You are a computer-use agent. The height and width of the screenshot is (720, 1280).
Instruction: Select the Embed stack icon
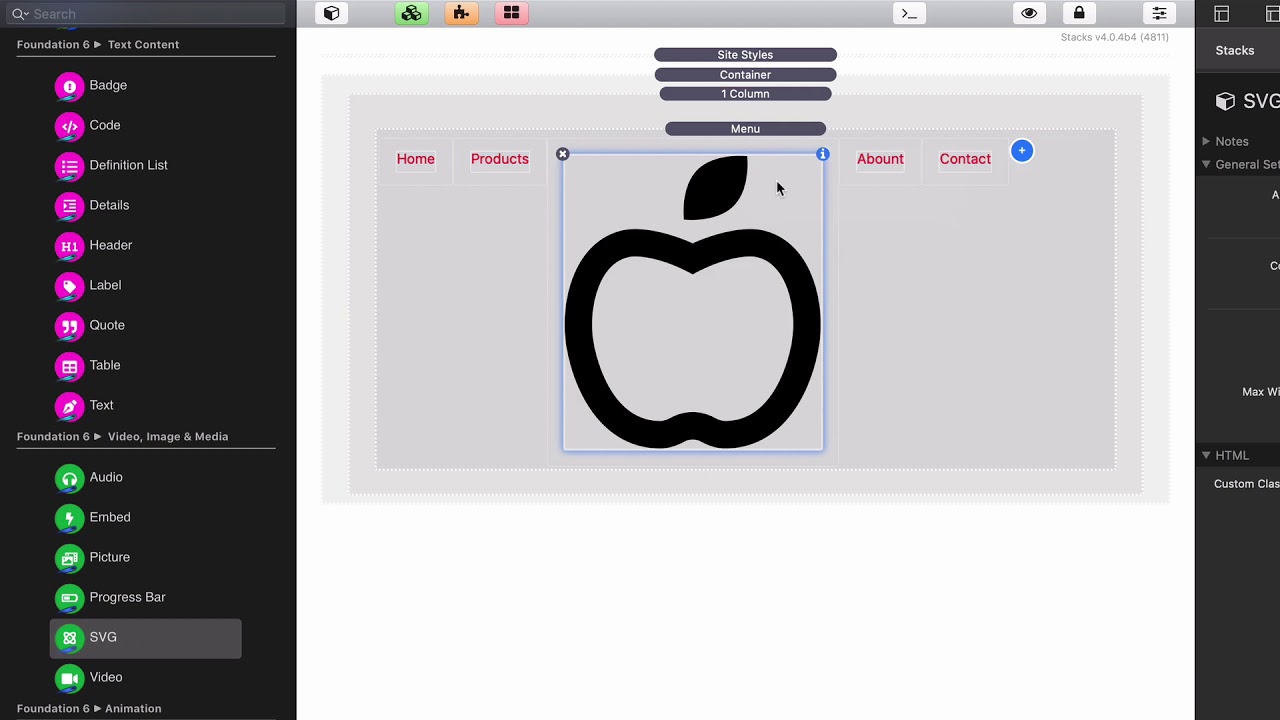click(x=69, y=518)
